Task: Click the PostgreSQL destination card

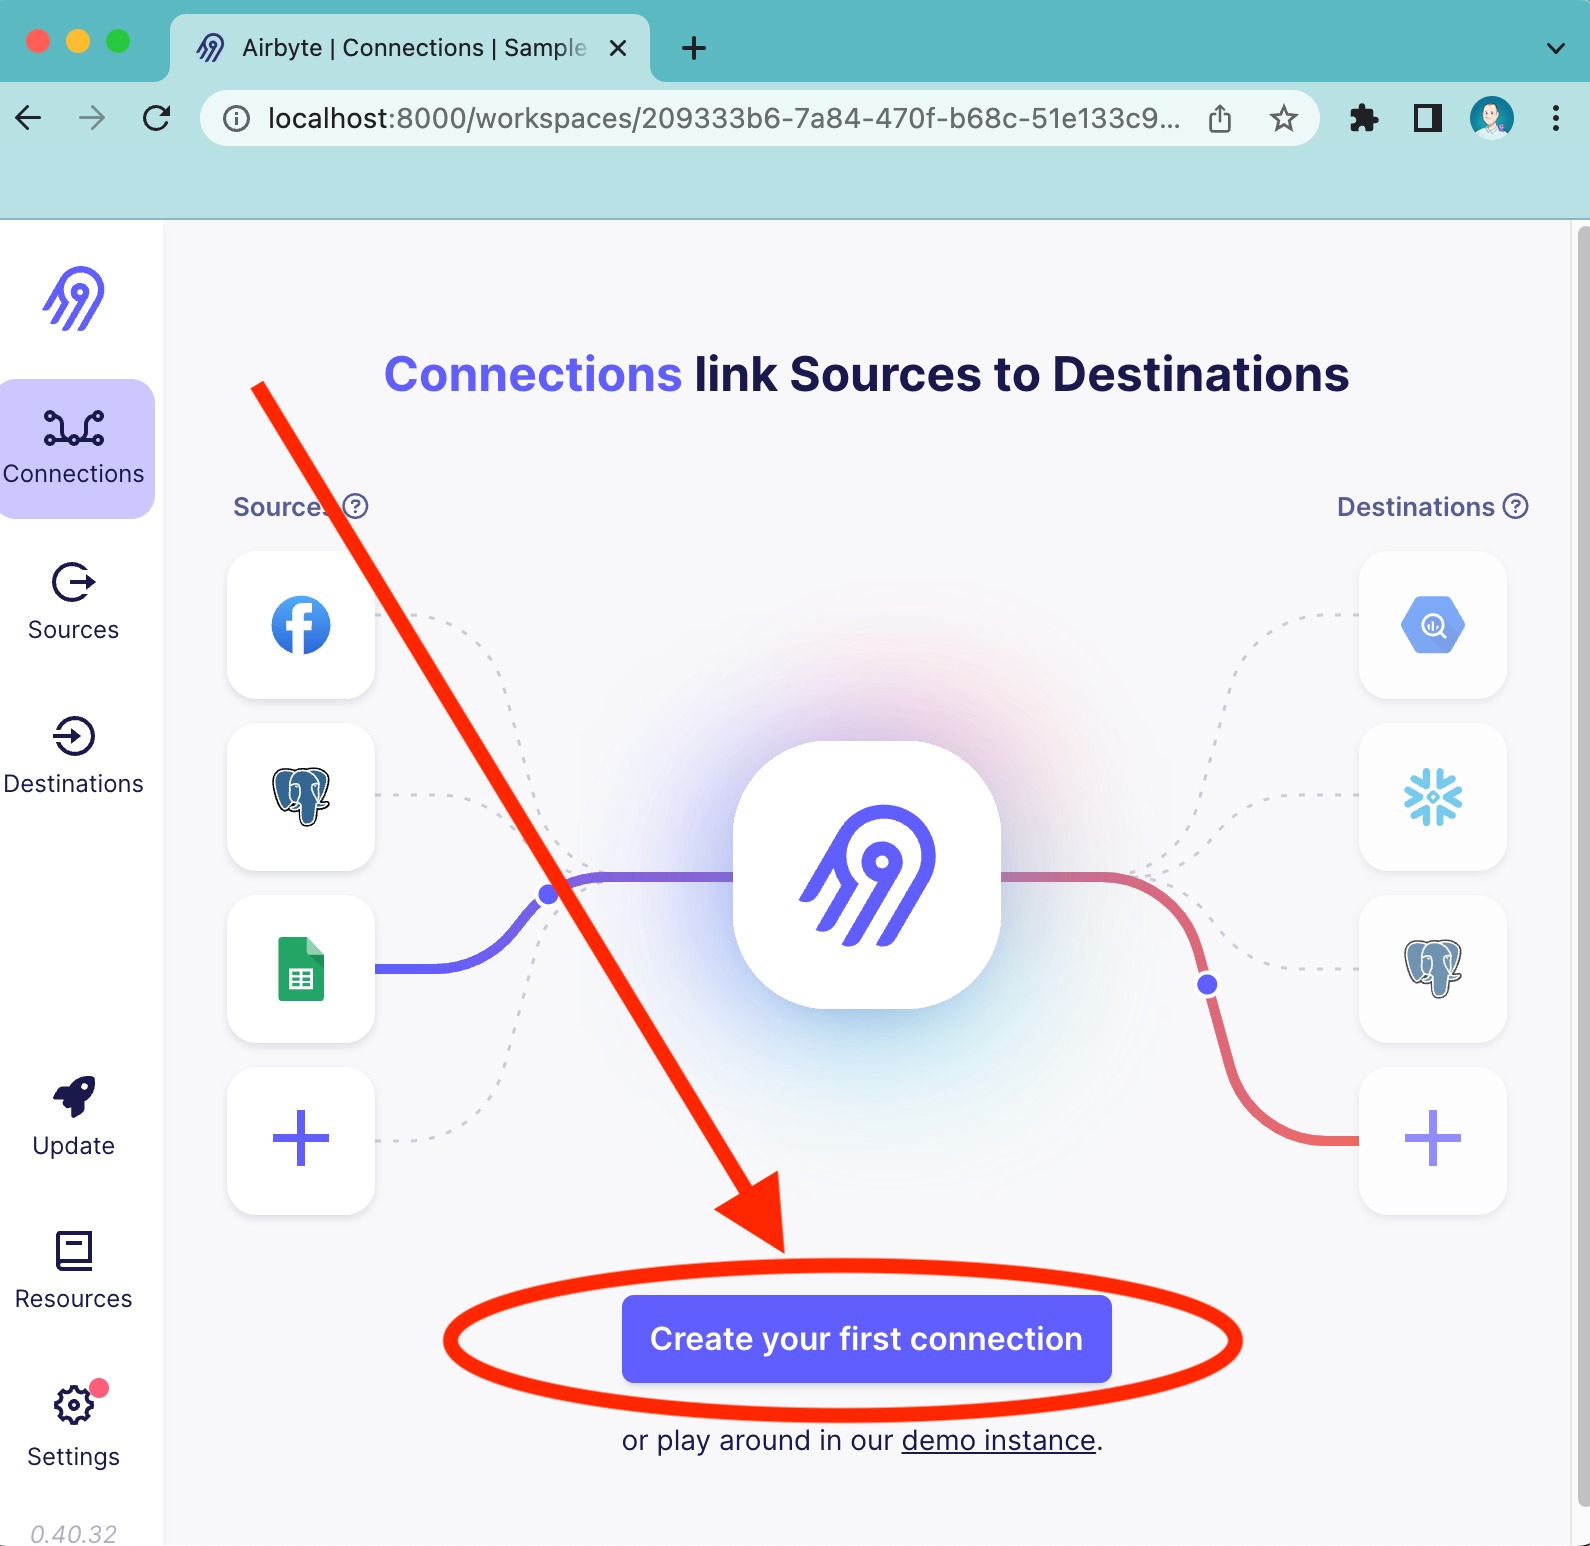Action: click(x=1433, y=969)
